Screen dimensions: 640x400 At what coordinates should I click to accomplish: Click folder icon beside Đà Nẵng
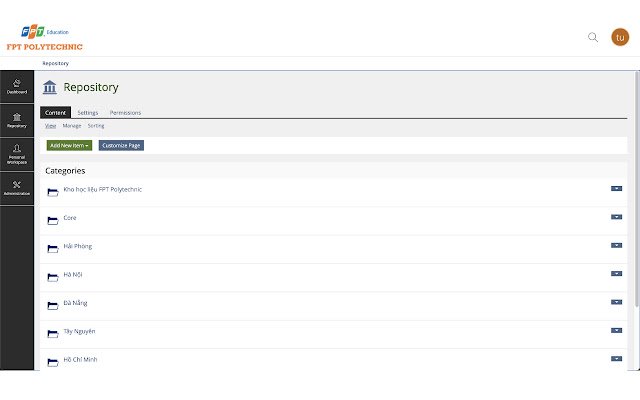[53, 305]
